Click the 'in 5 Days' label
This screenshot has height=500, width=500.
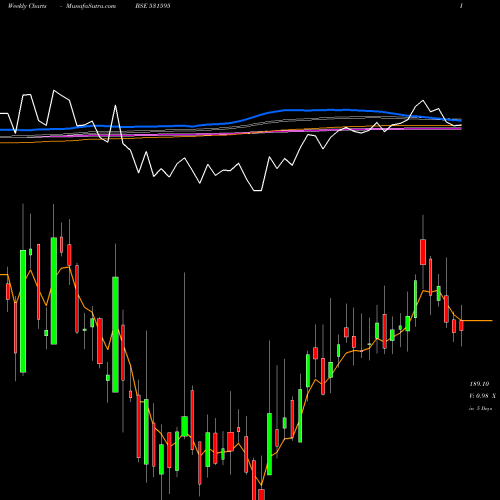(480, 408)
